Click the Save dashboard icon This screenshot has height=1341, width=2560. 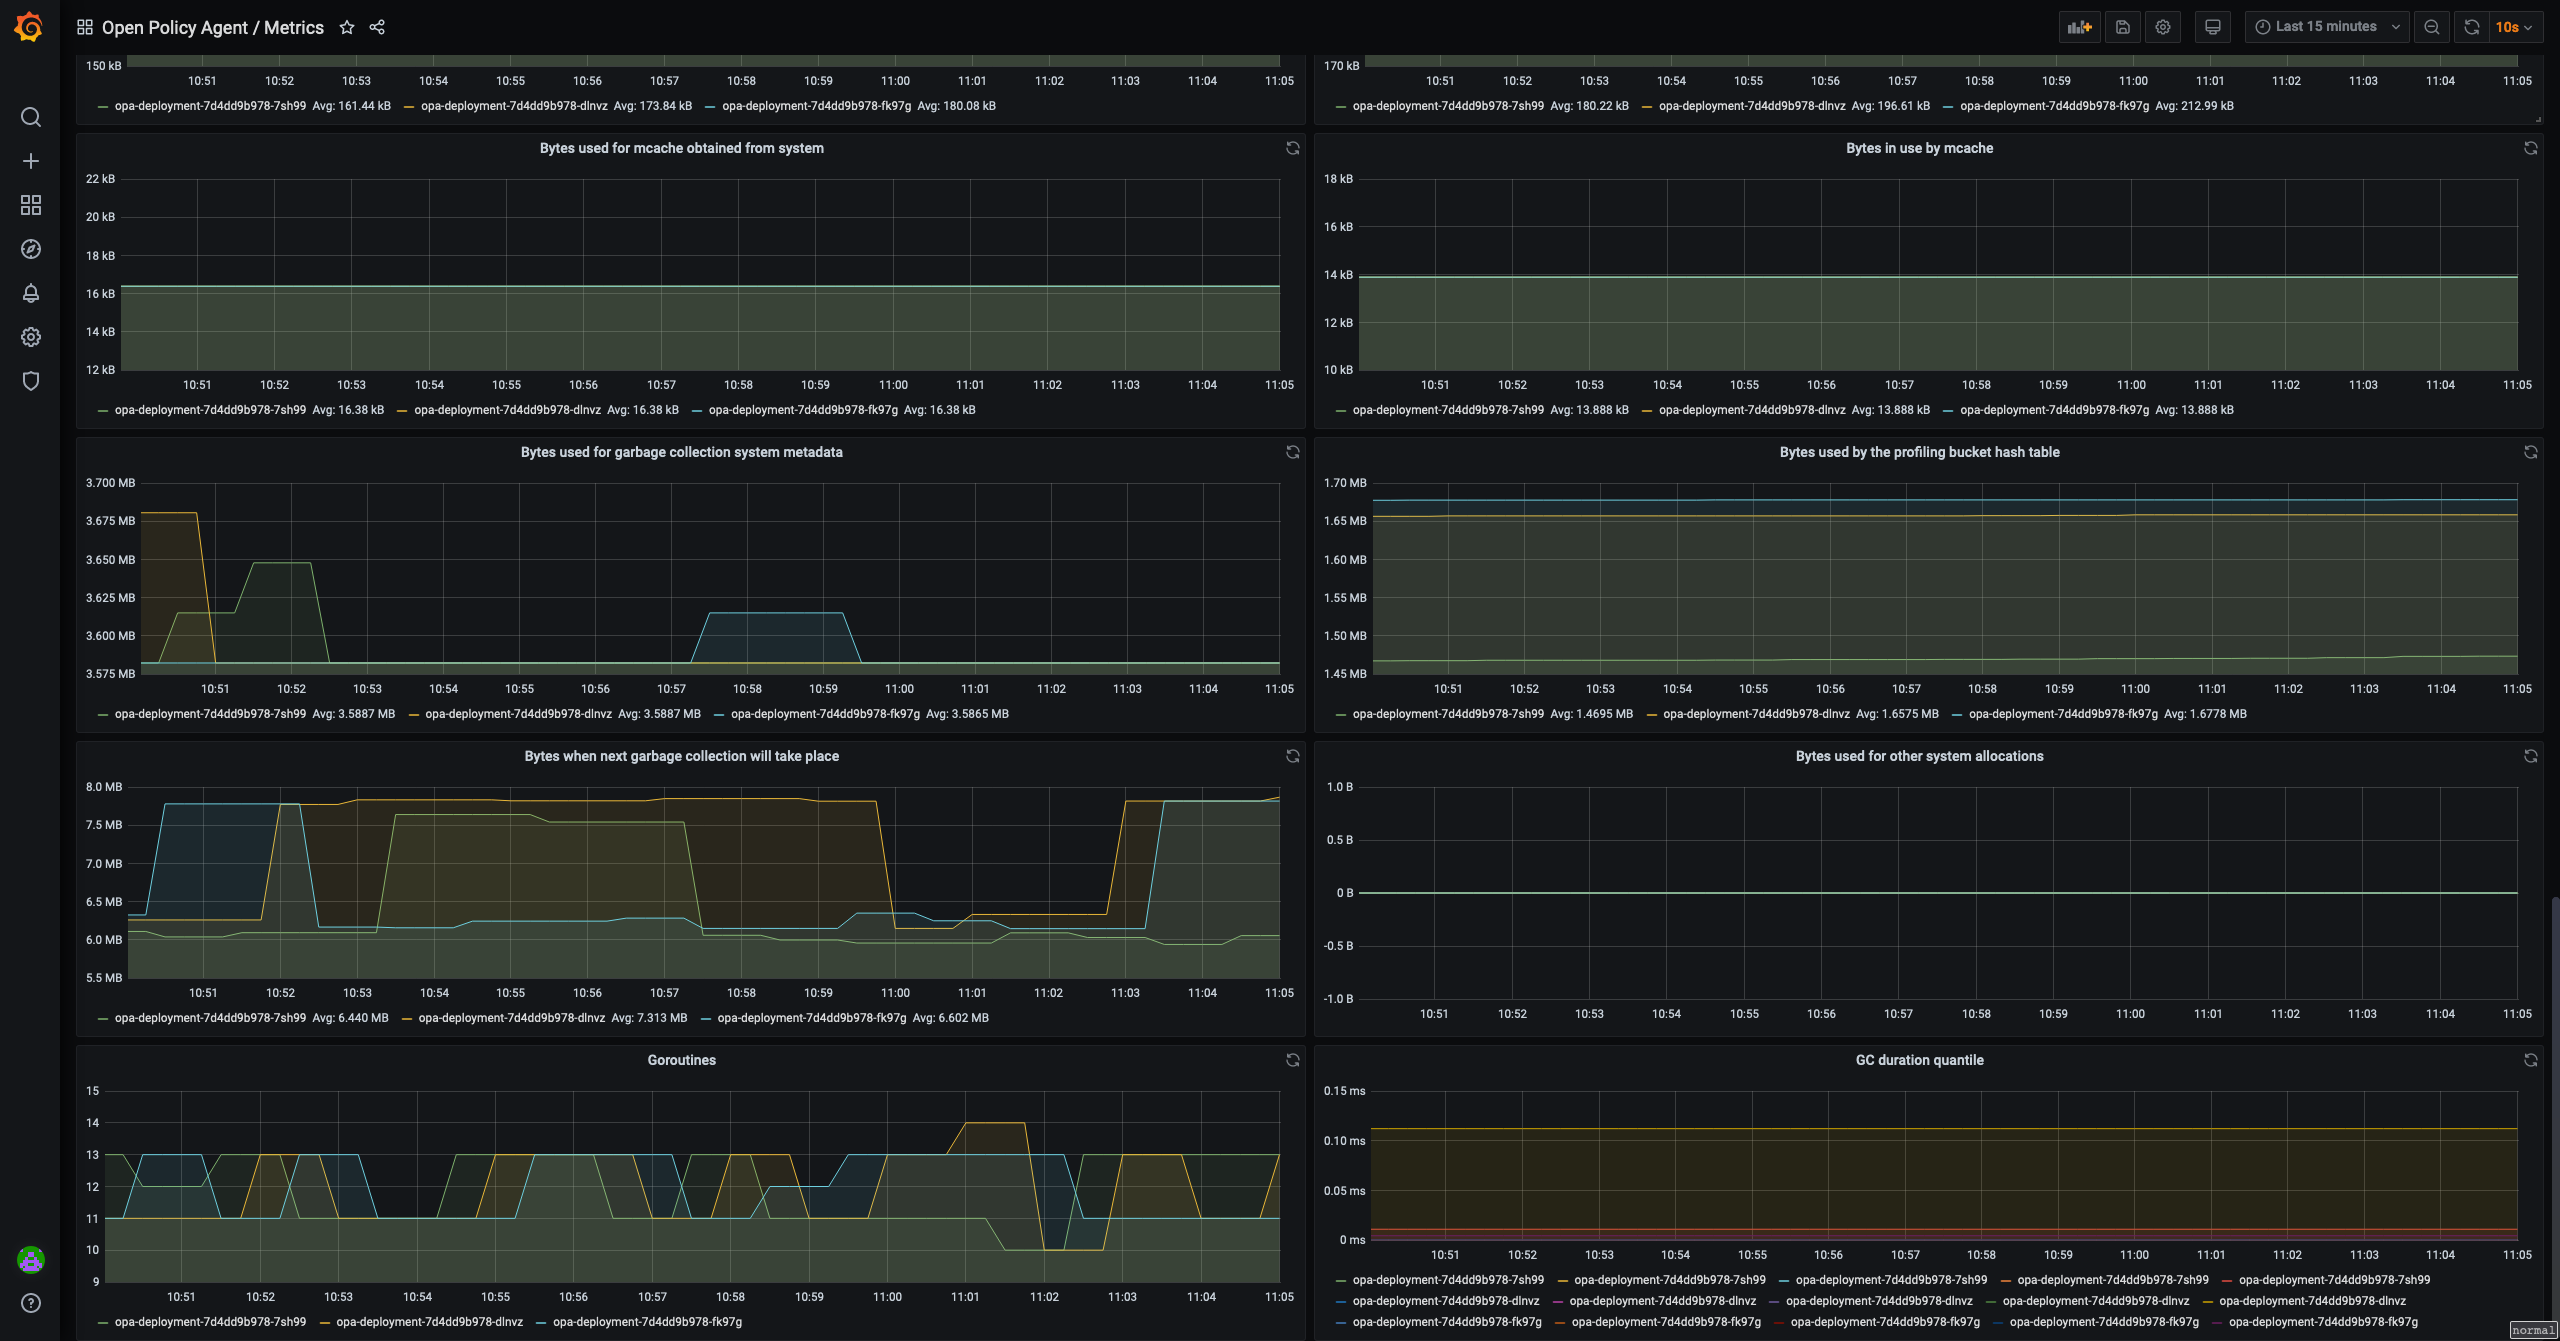[2122, 27]
